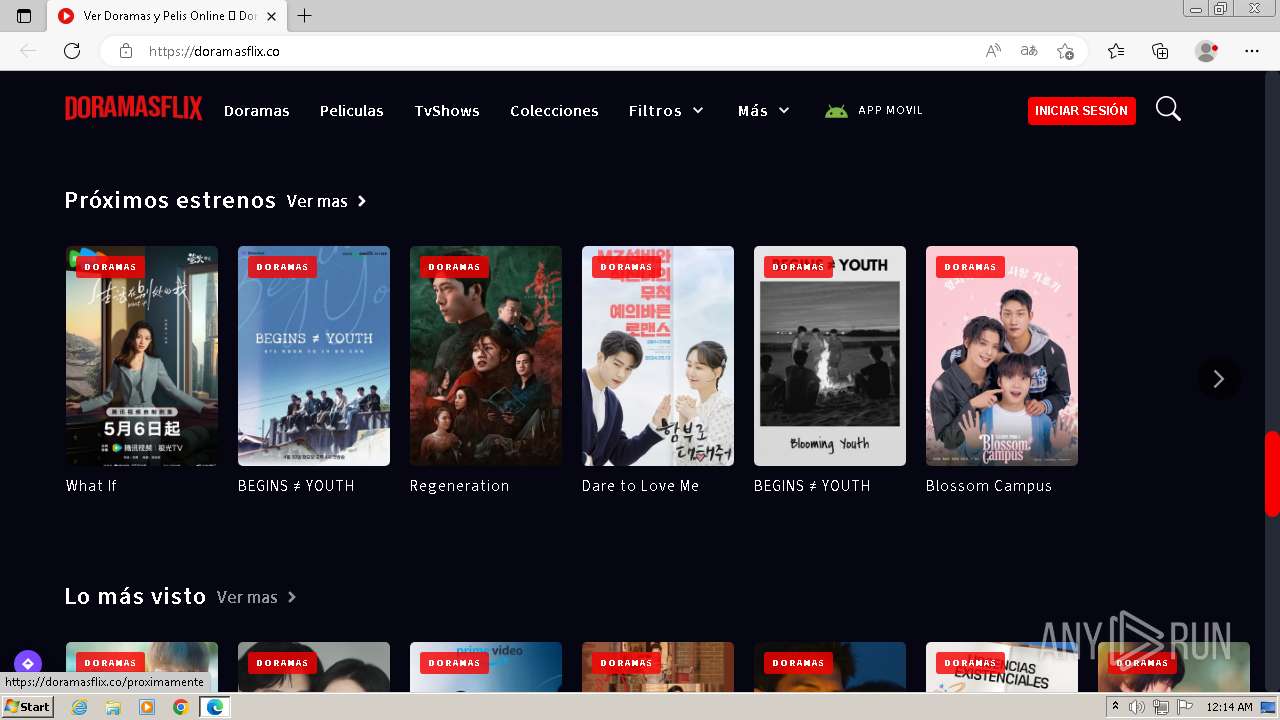Click the What If title text

pyautogui.click(x=91, y=486)
